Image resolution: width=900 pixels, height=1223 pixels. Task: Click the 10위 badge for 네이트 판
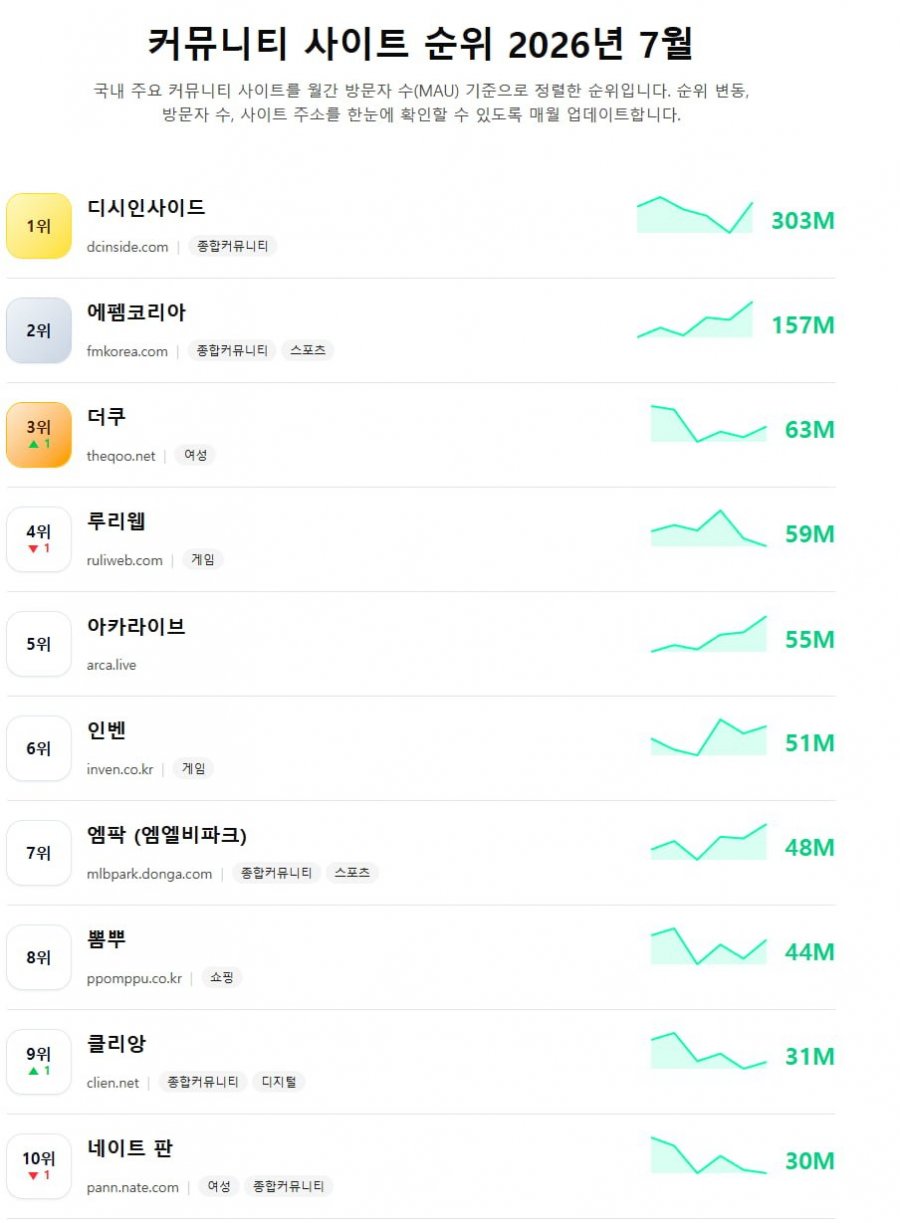(39, 1166)
